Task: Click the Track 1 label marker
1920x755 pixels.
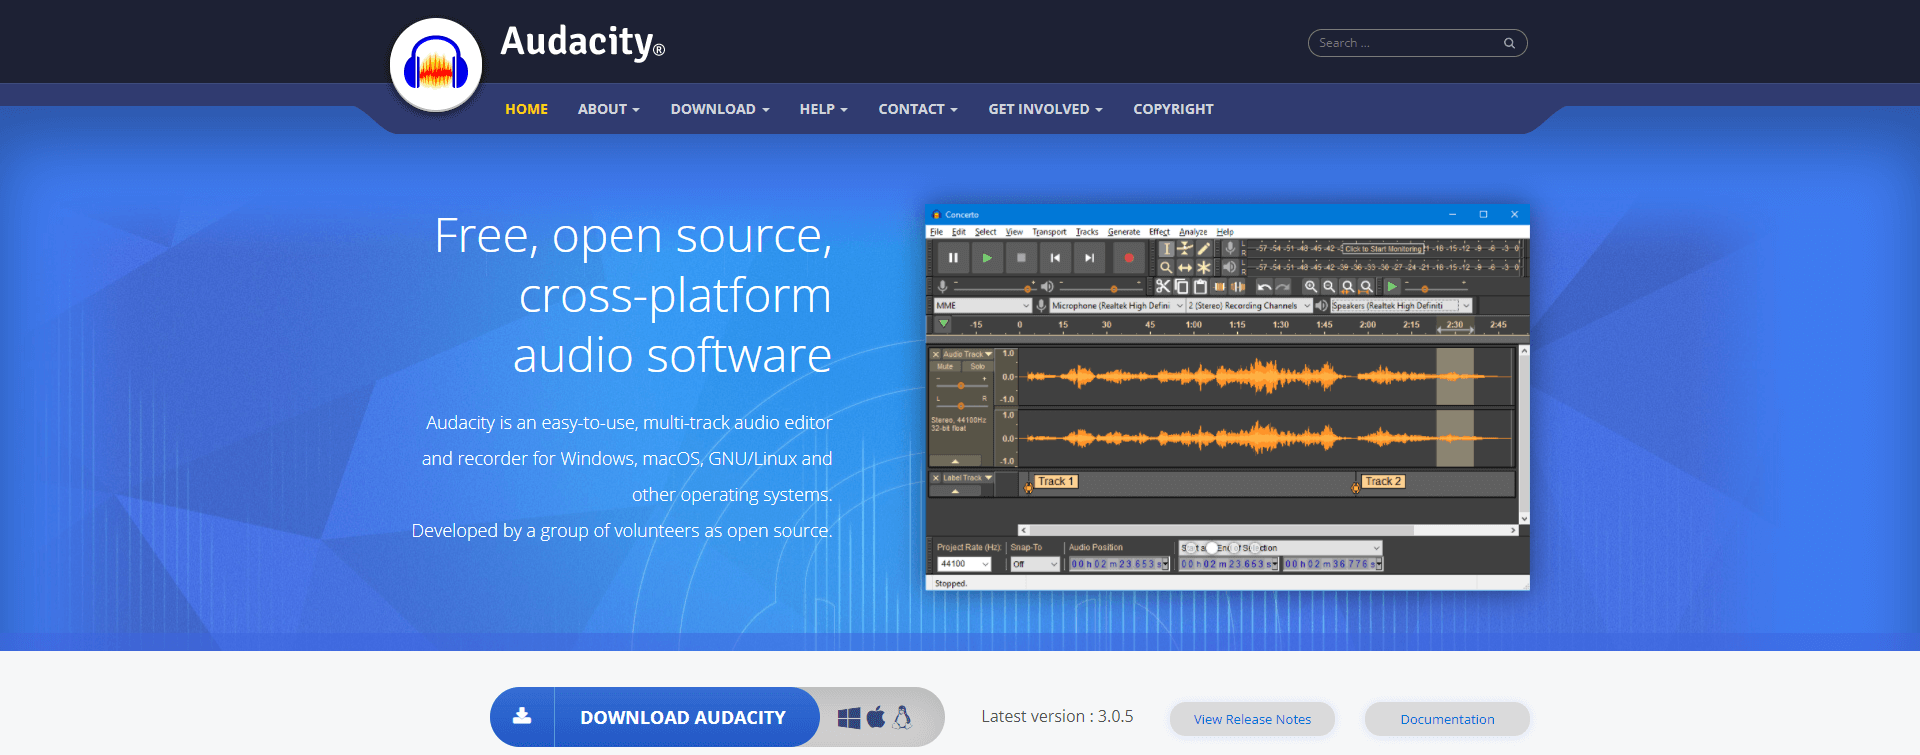Action: coord(1055,481)
